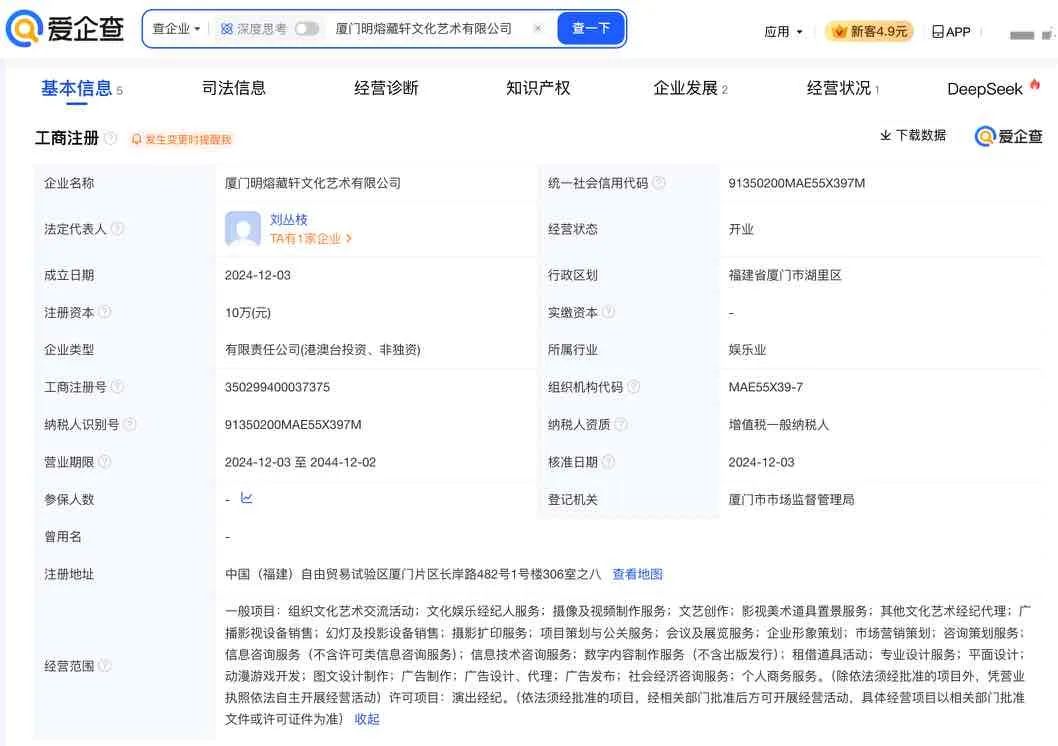Click the 参保人数 trend chart icon
This screenshot has width=1058, height=746.
[x=247, y=498]
